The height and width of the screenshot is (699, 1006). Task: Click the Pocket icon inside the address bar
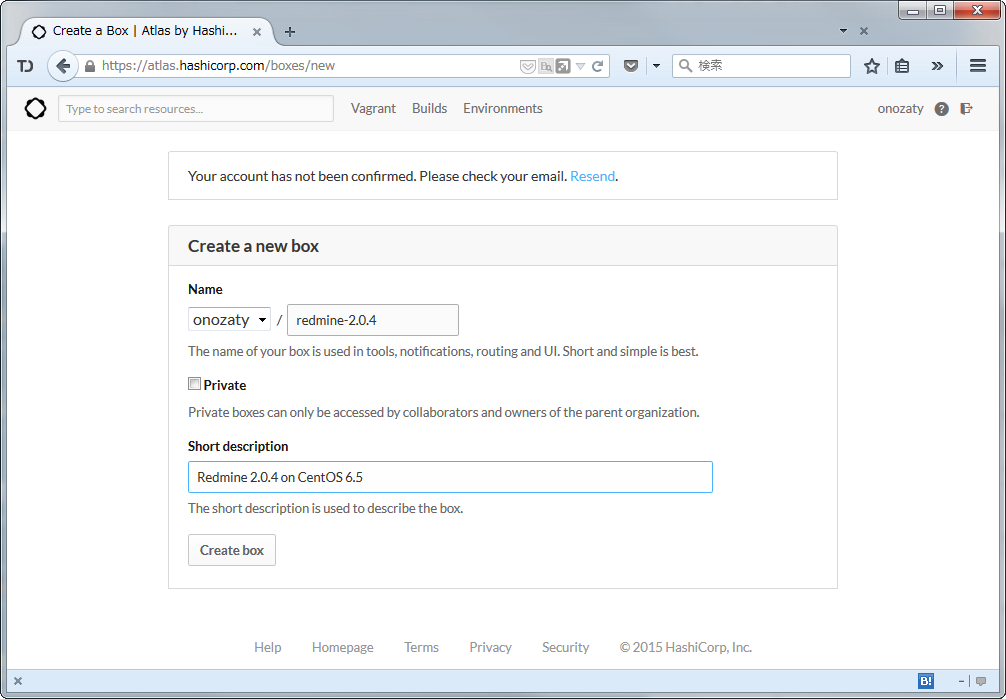click(x=527, y=66)
